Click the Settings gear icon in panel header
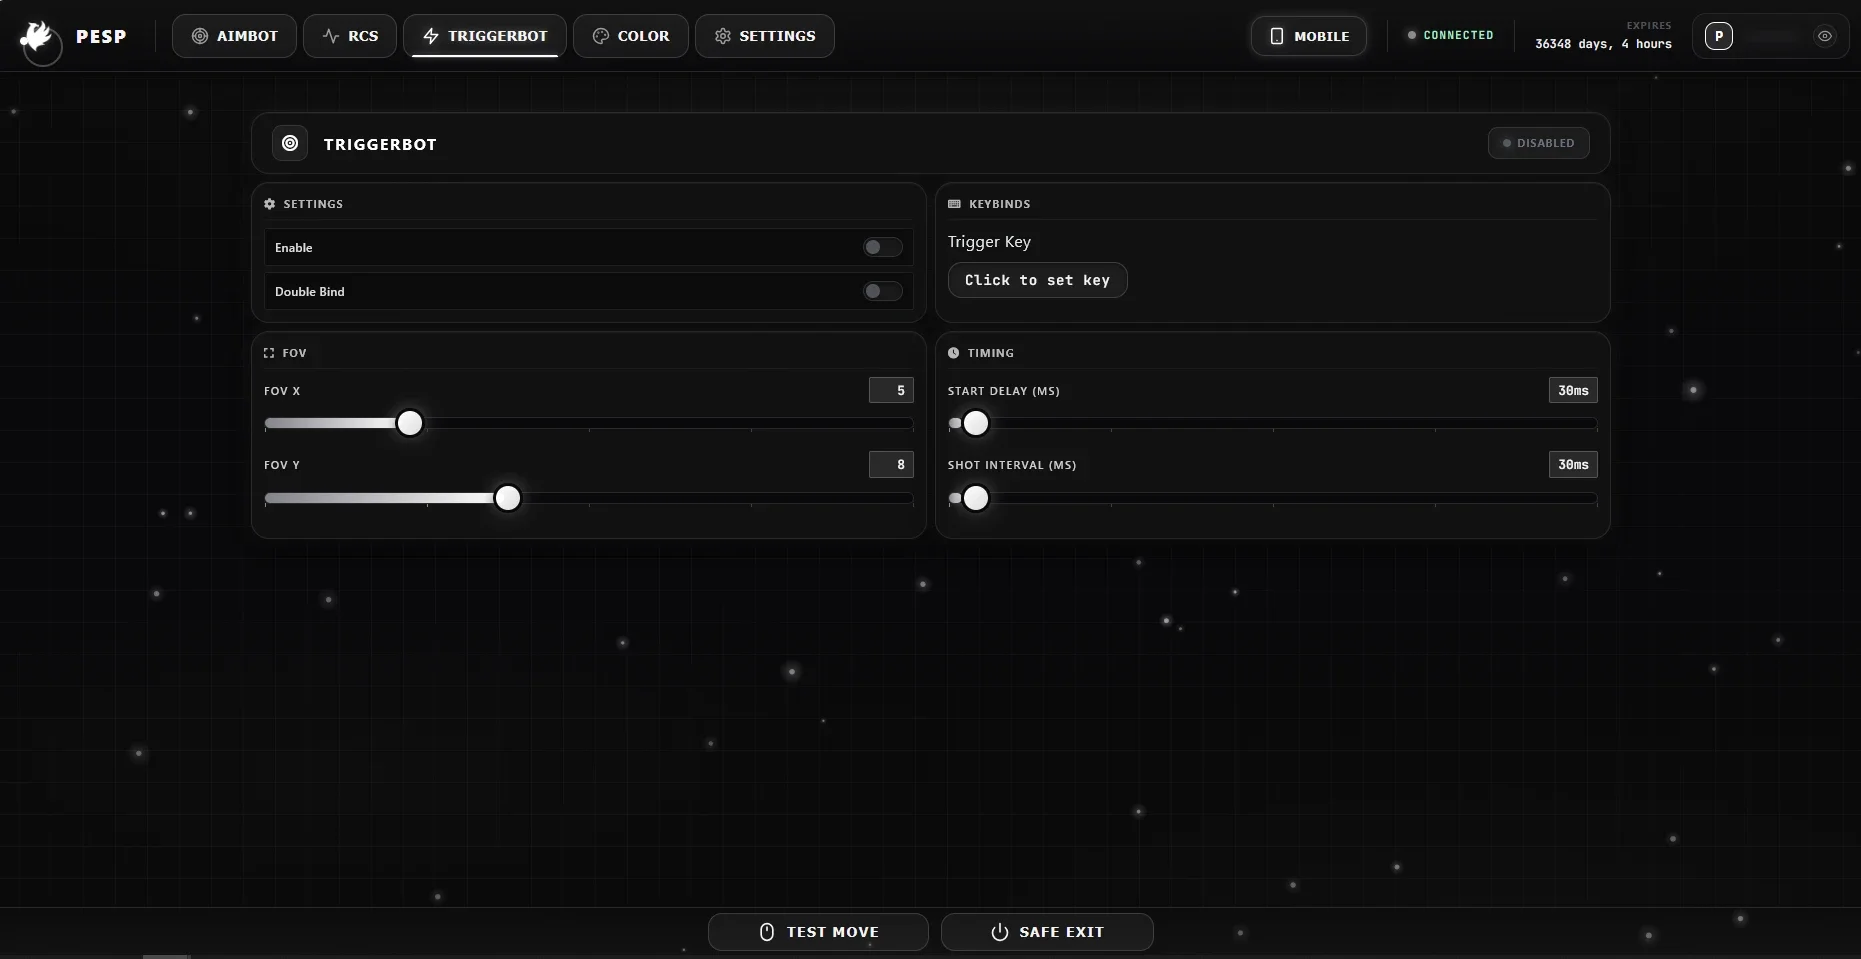This screenshot has width=1861, height=959. (269, 204)
